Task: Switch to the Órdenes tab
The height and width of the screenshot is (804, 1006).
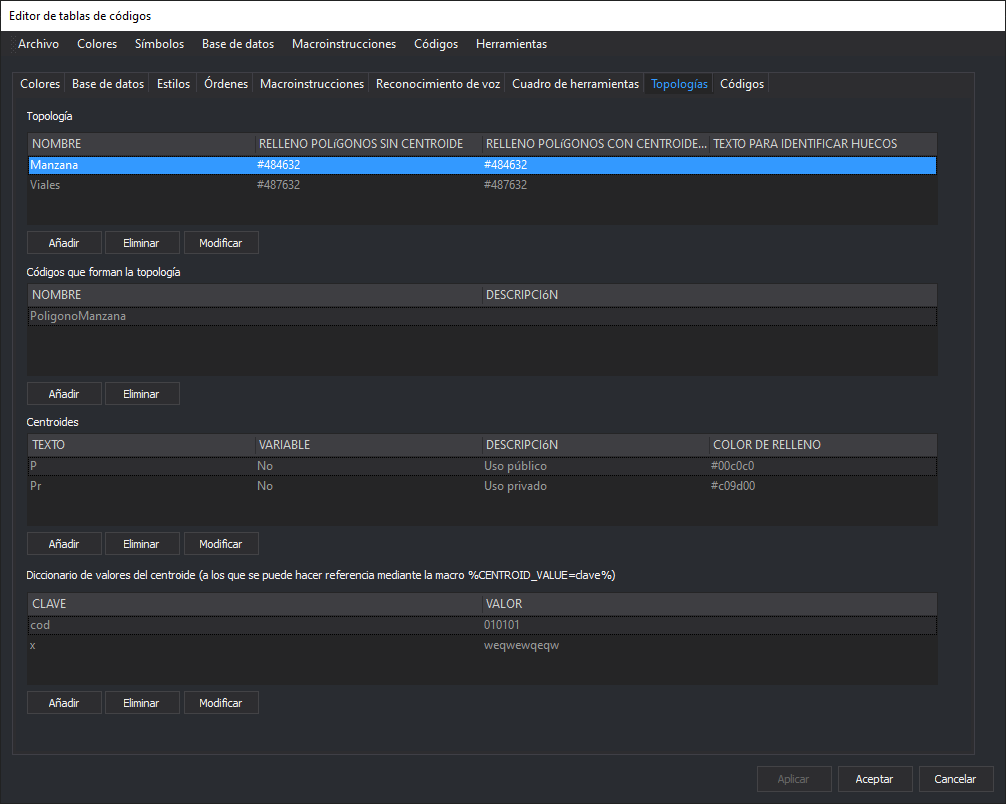Action: 225,84
